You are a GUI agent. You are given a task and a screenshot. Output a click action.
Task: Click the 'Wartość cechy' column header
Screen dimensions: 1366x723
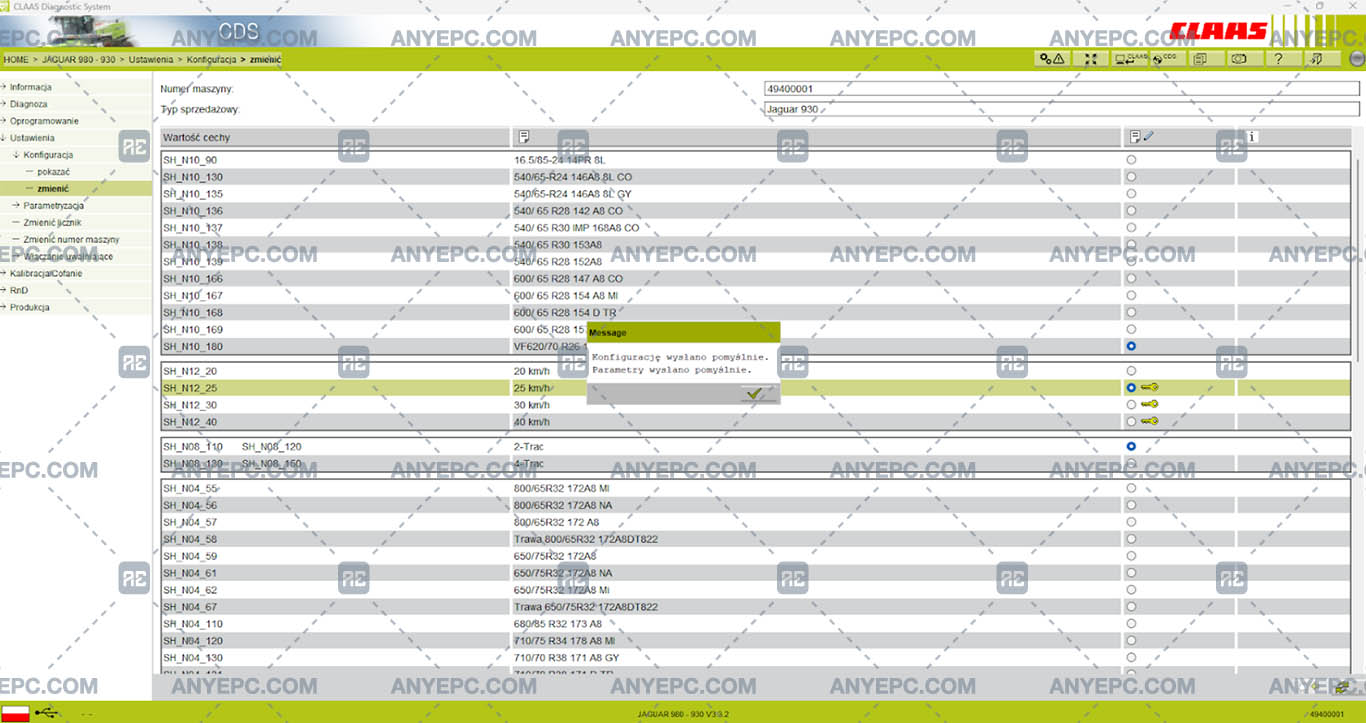[x=335, y=137]
